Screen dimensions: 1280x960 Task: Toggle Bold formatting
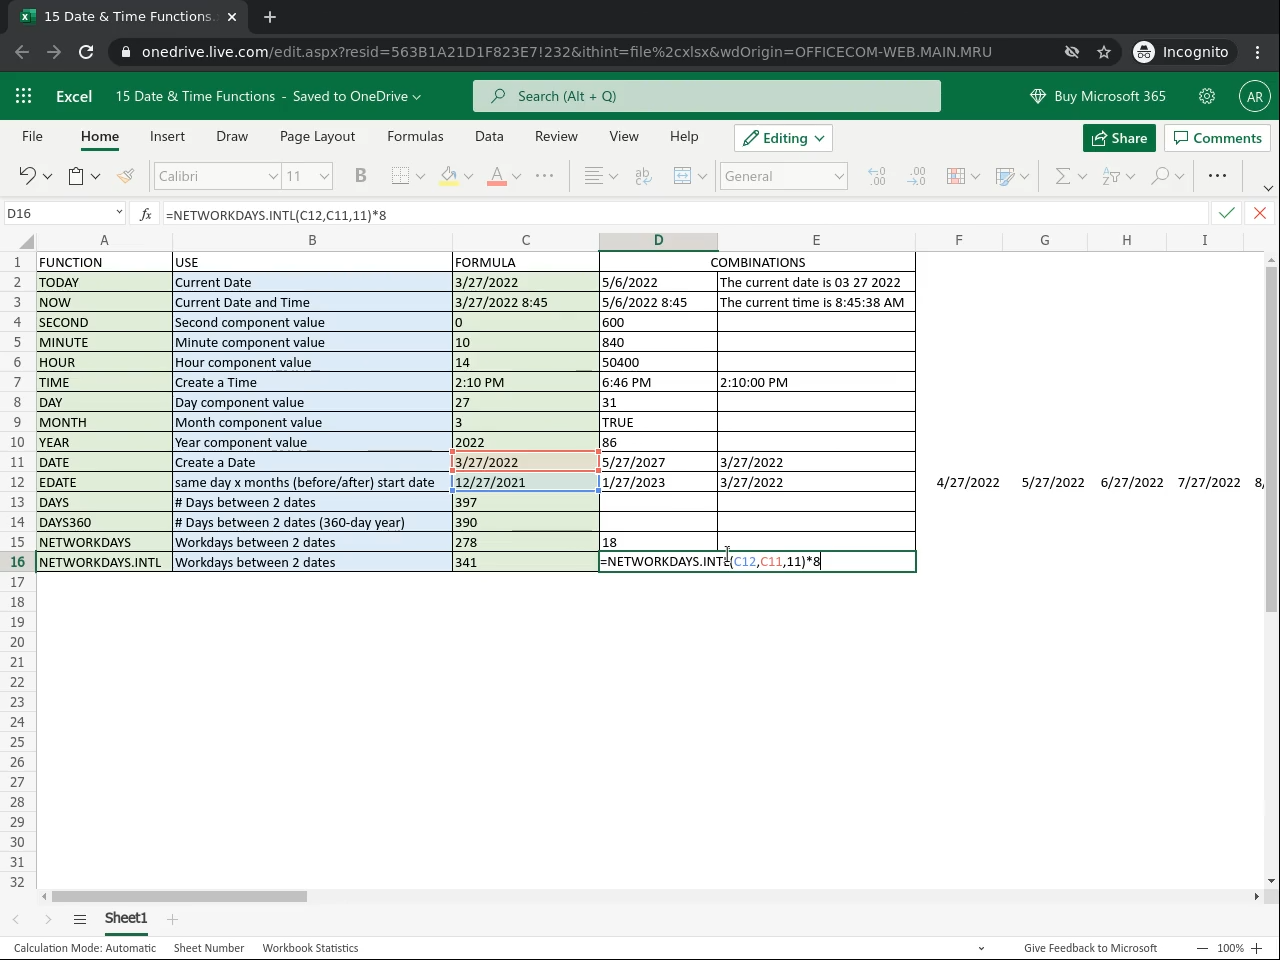pyautogui.click(x=360, y=176)
